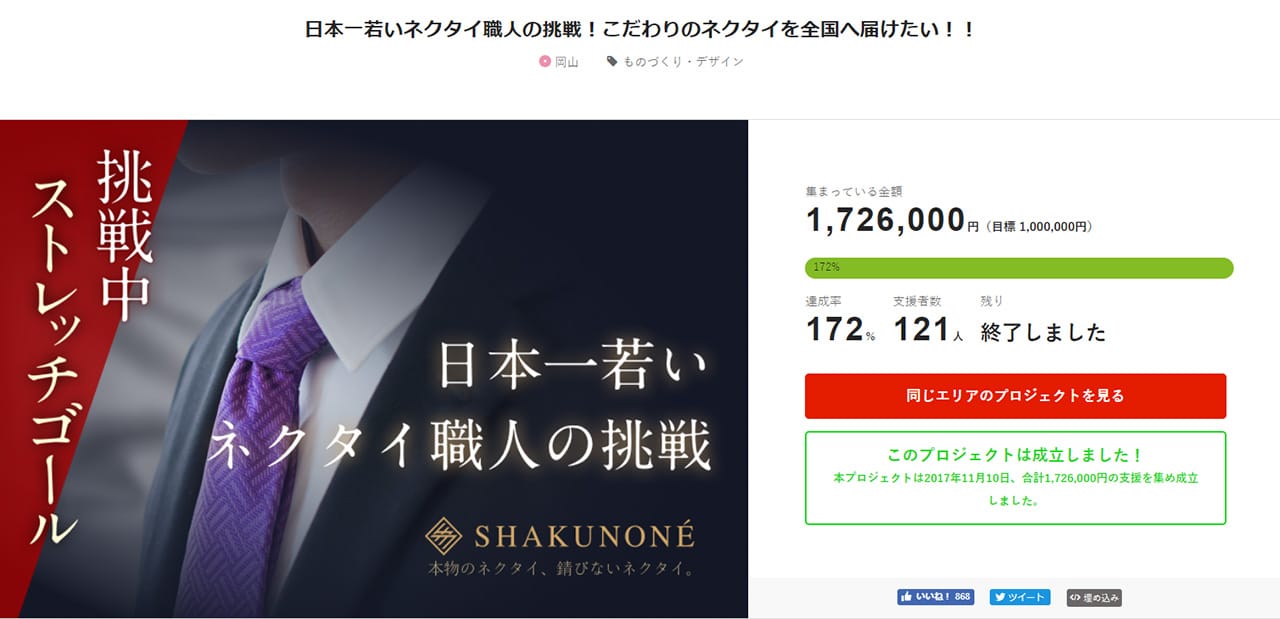
Task: Click the Twitter bird tweet icon
Action: tap(999, 597)
